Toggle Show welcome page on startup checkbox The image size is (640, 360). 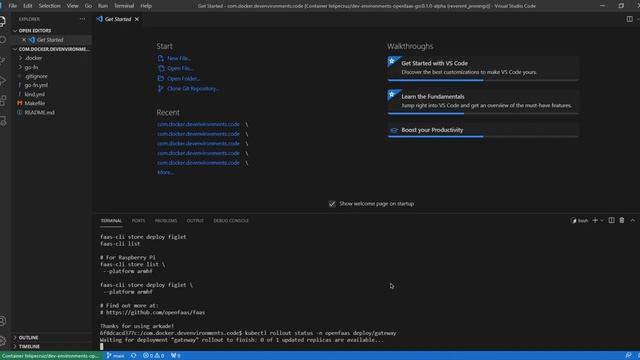[332, 204]
